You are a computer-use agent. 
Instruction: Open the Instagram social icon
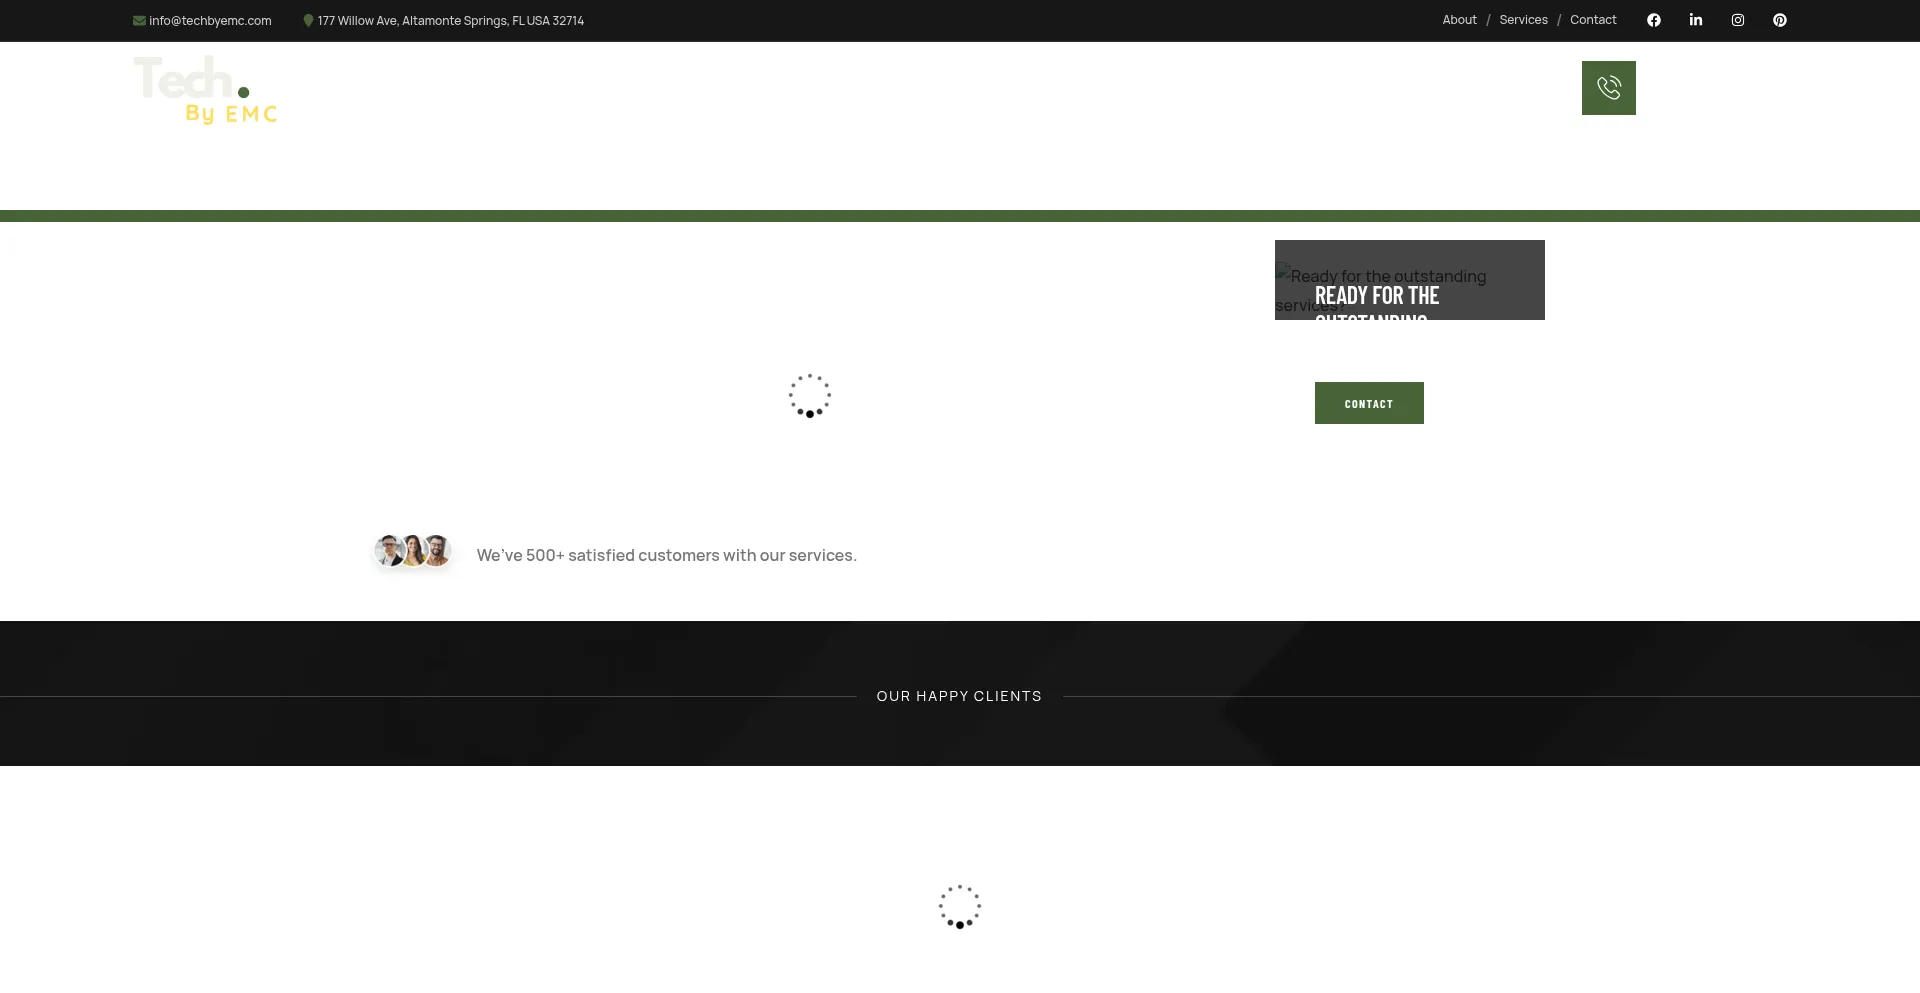(x=1738, y=20)
